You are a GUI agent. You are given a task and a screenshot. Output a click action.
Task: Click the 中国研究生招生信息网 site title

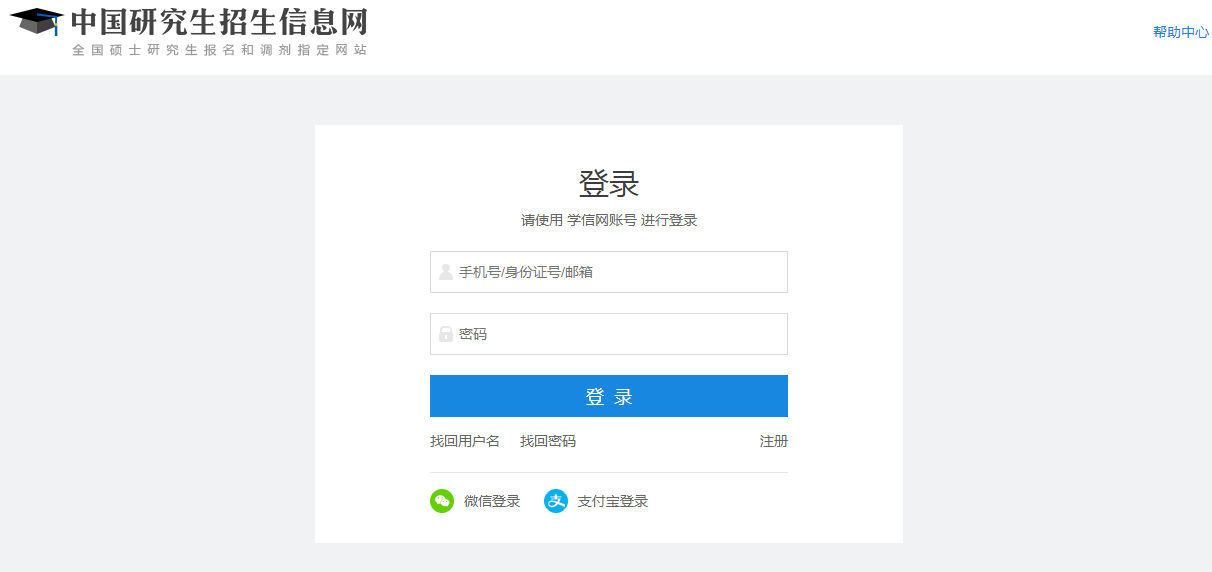click(219, 21)
